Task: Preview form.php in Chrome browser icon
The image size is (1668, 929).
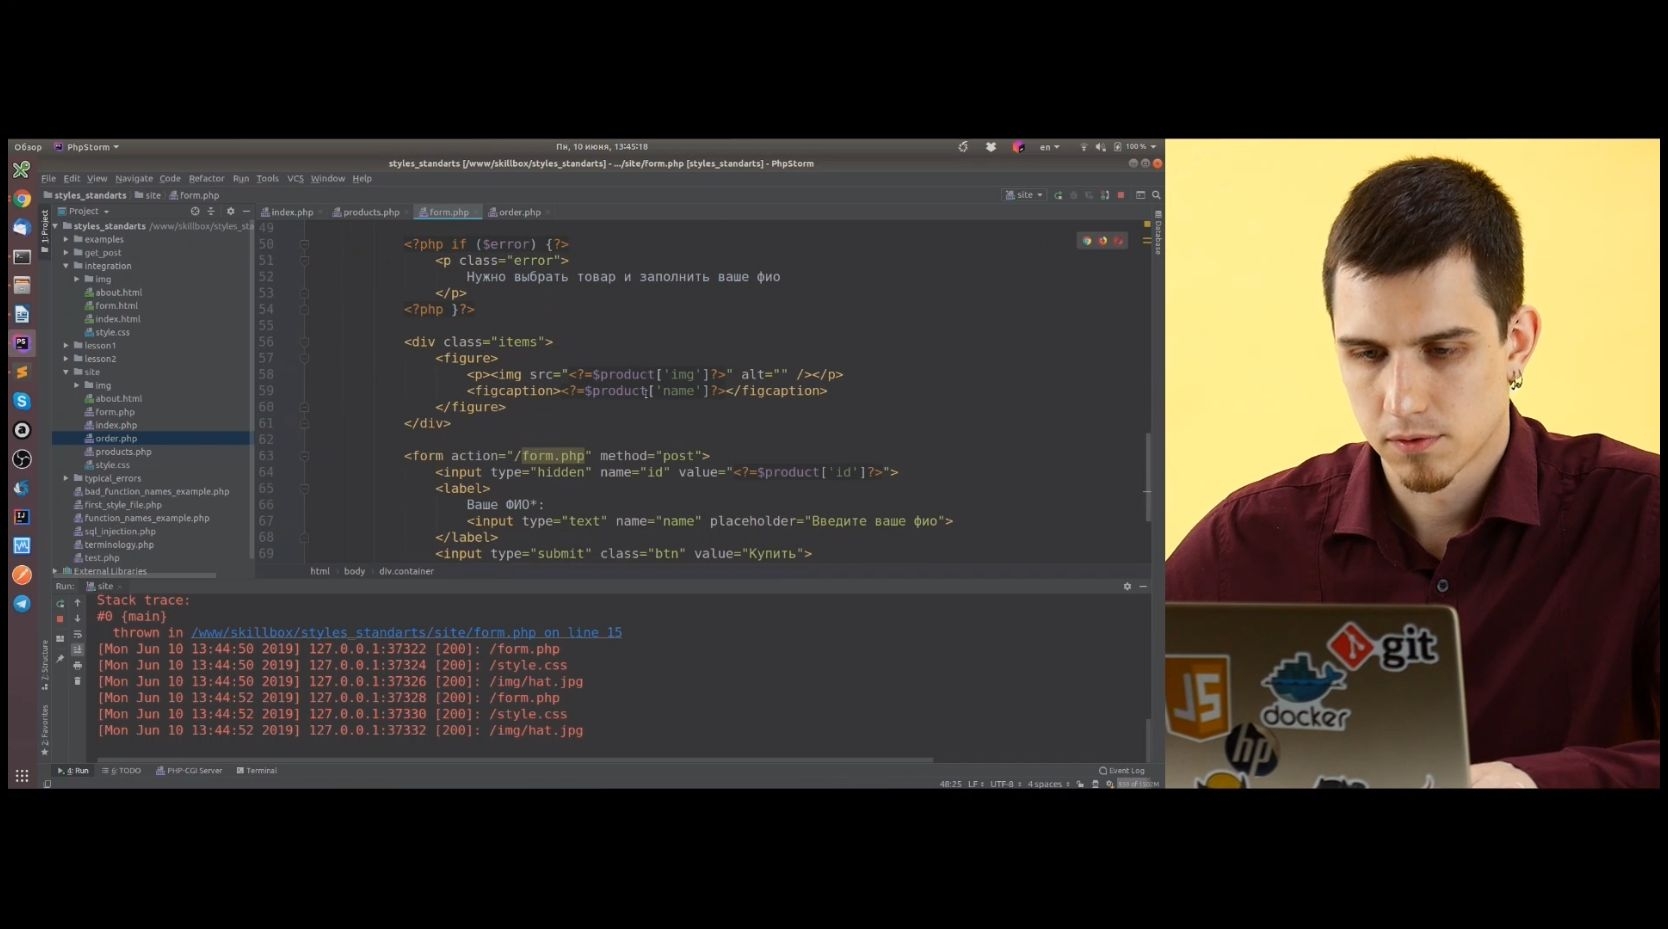Action: (x=1087, y=241)
